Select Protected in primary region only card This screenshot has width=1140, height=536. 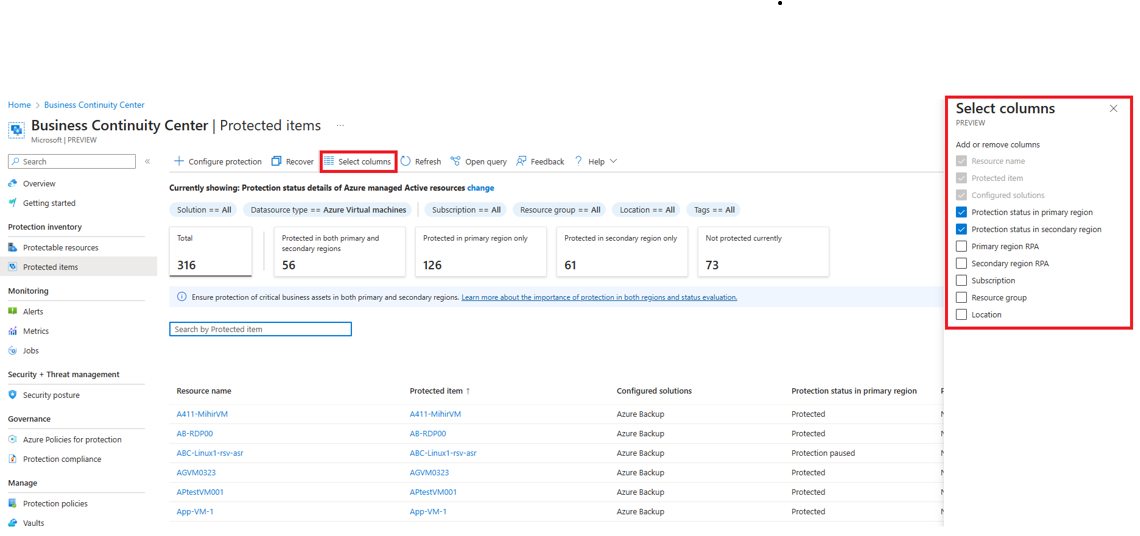point(481,252)
